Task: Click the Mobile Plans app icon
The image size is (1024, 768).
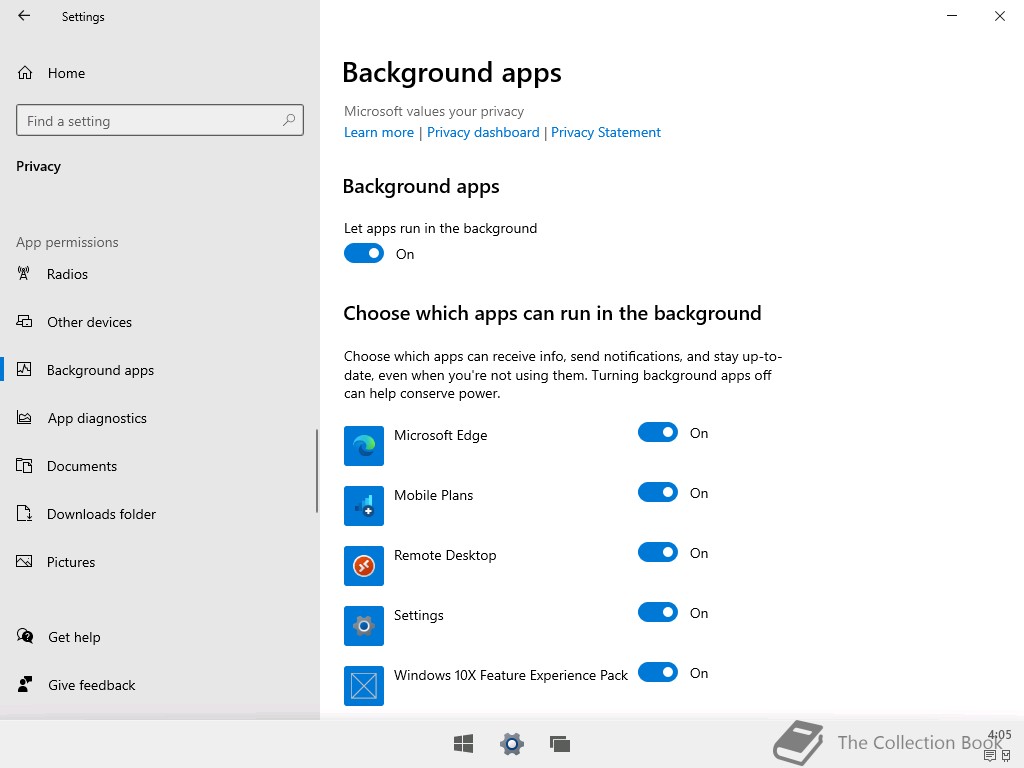Action: coord(364,506)
